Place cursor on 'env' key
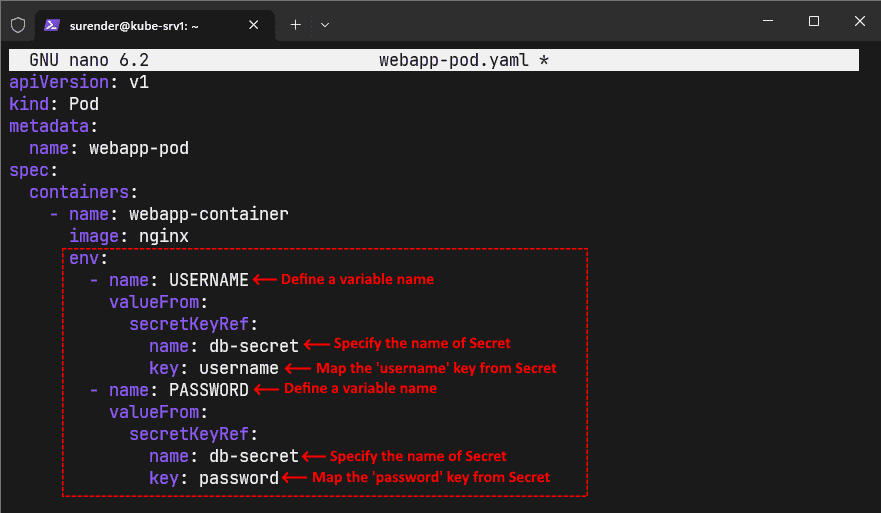This screenshot has height=513, width=881. pyautogui.click(x=84, y=258)
